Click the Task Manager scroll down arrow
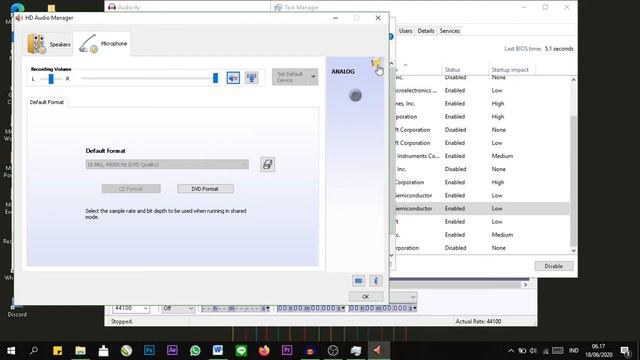 (573, 251)
